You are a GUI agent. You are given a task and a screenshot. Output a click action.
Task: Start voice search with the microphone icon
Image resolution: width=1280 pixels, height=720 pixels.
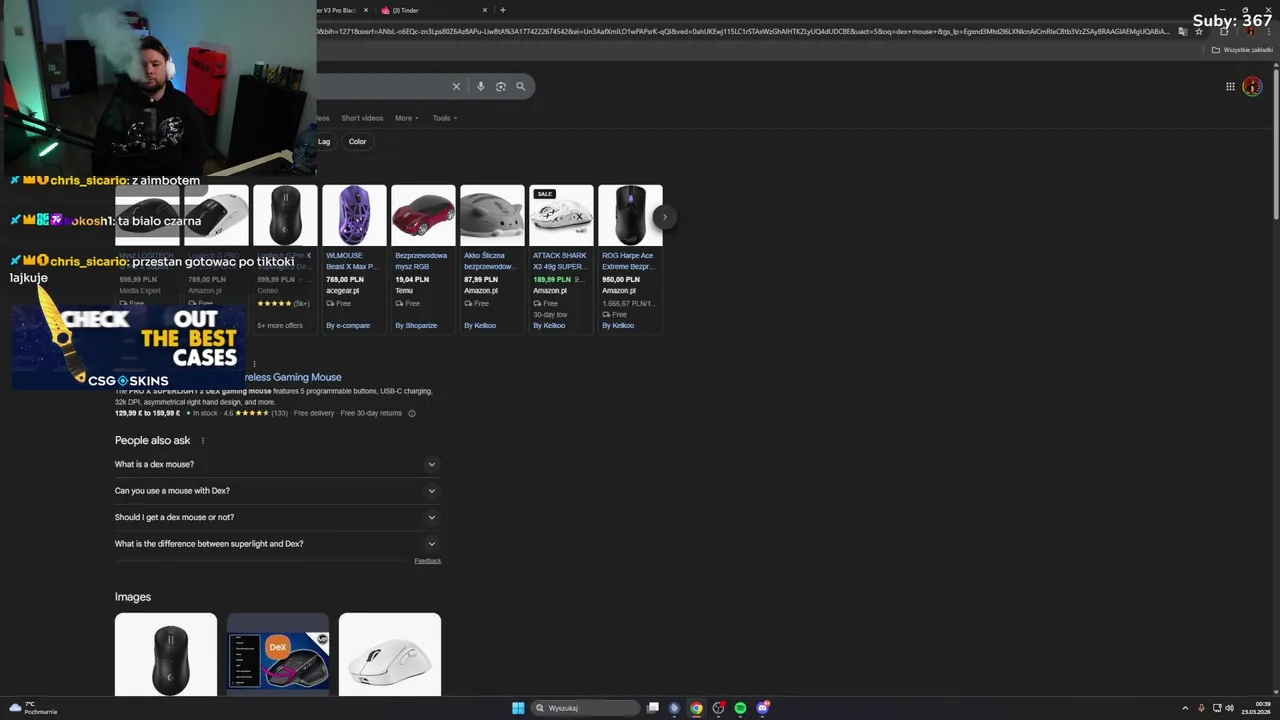[x=481, y=86]
